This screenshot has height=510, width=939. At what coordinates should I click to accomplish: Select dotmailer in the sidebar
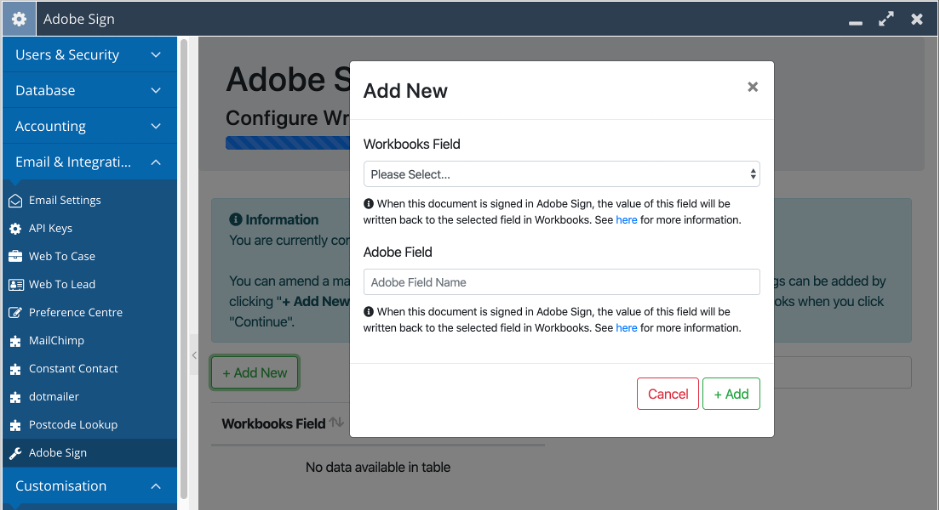click(90, 397)
